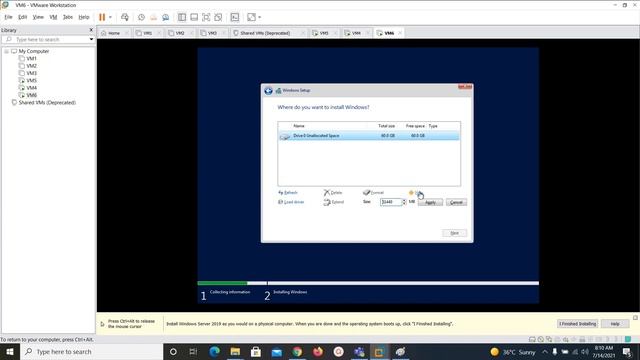Select VM6 in the Library tree
The image size is (640, 360).
coord(31,95)
